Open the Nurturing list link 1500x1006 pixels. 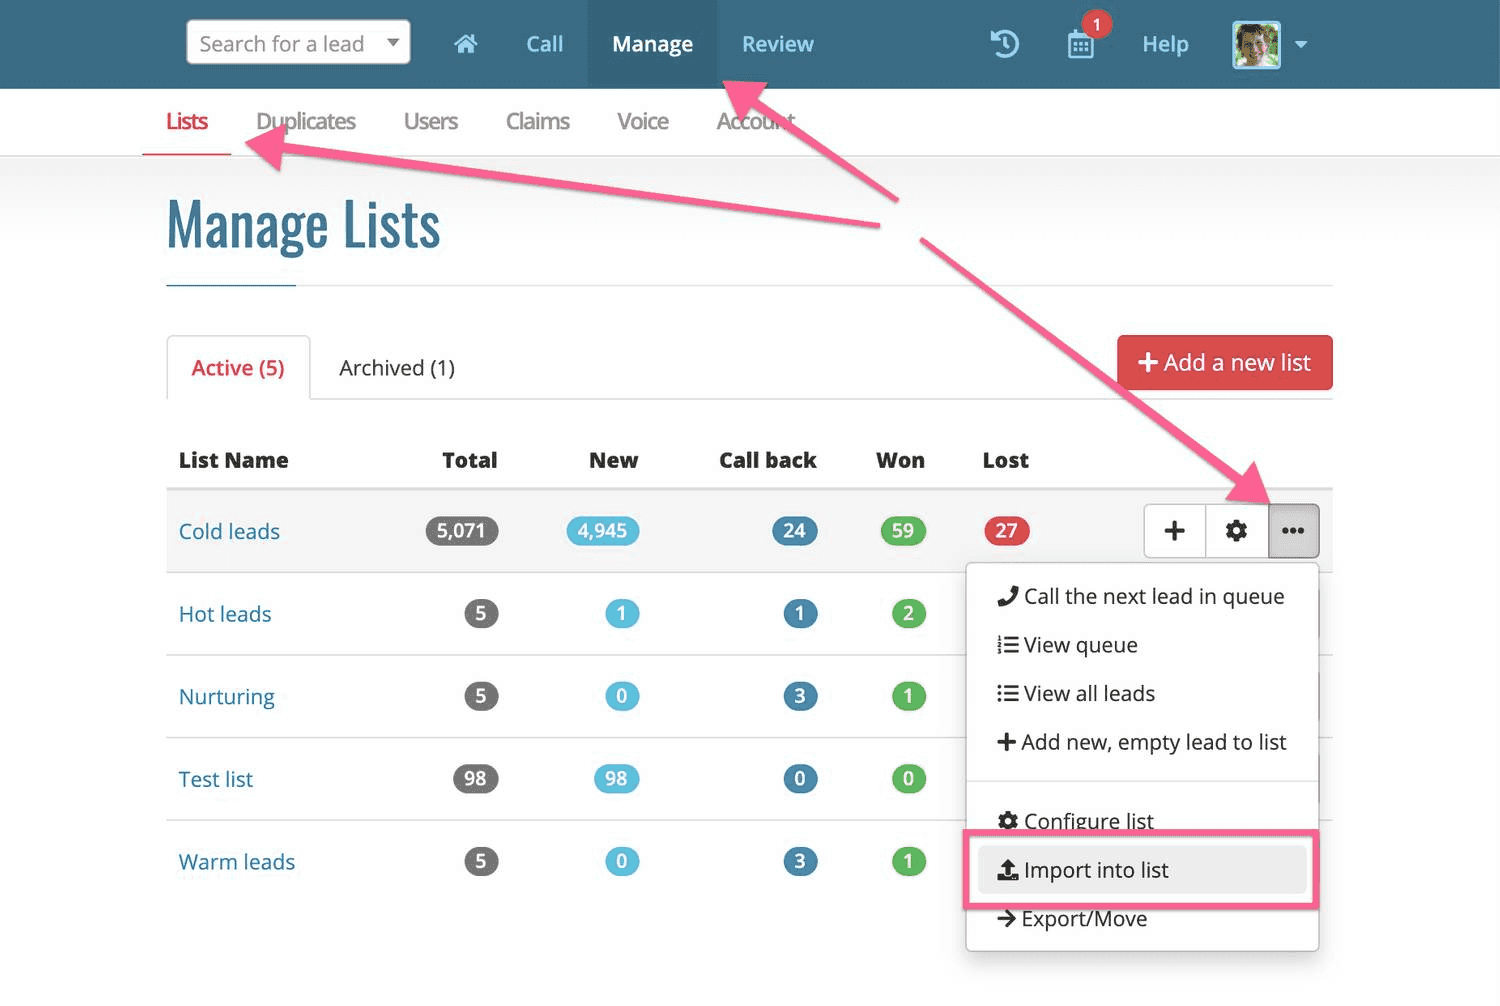point(227,697)
